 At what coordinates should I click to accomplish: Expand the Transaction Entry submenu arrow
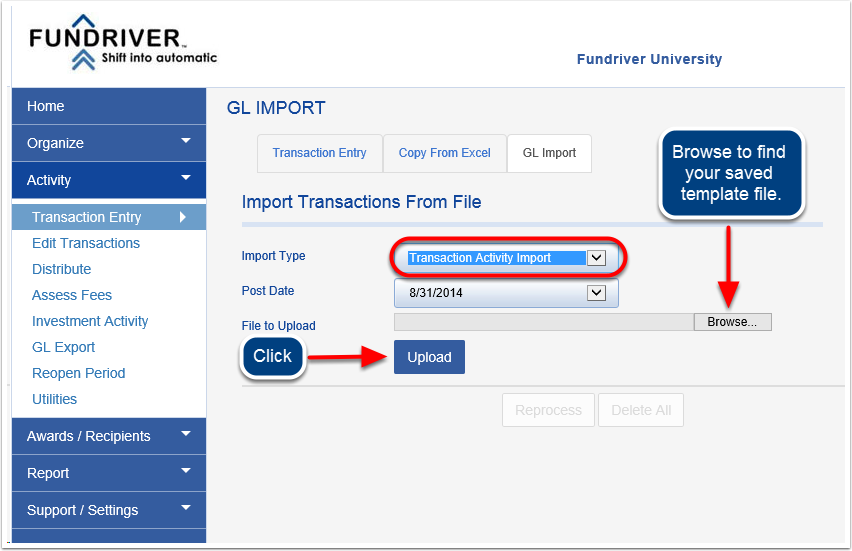[183, 217]
